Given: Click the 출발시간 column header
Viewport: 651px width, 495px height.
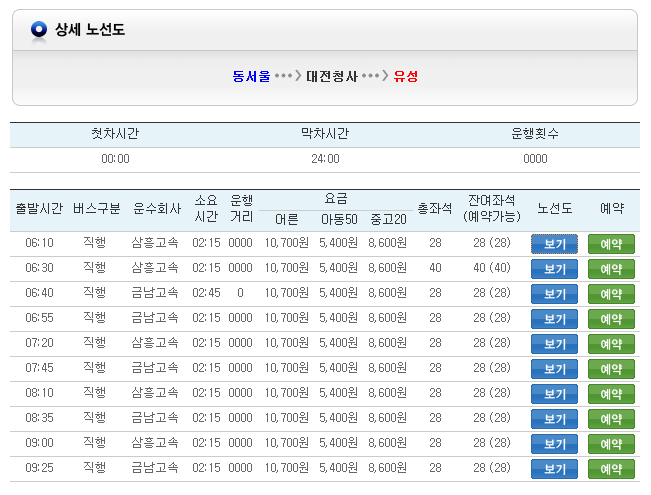Looking at the screenshot, I should [39, 208].
